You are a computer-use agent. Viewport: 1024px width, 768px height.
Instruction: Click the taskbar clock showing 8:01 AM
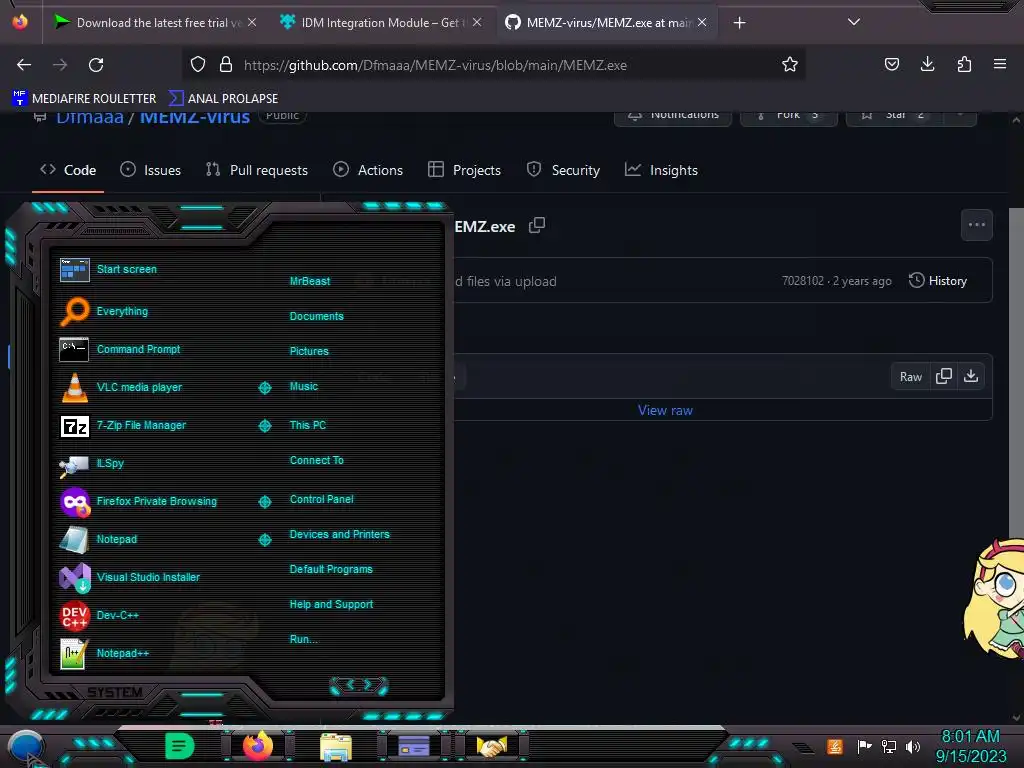[x=970, y=746]
